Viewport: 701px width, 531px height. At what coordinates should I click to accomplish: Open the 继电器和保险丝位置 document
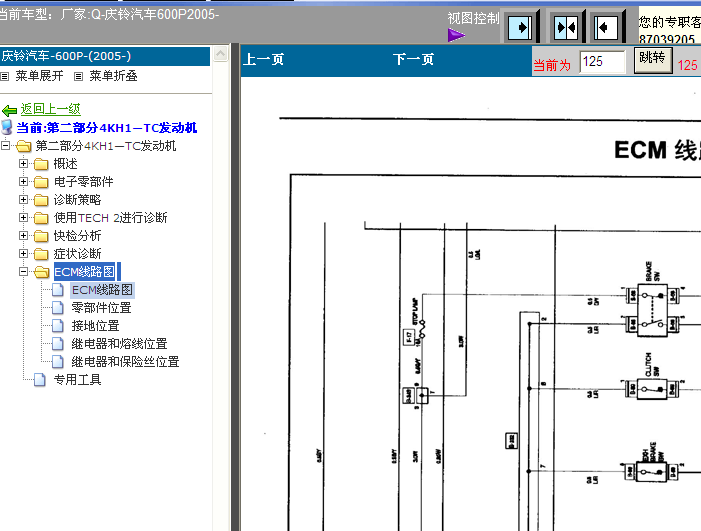click(125, 361)
